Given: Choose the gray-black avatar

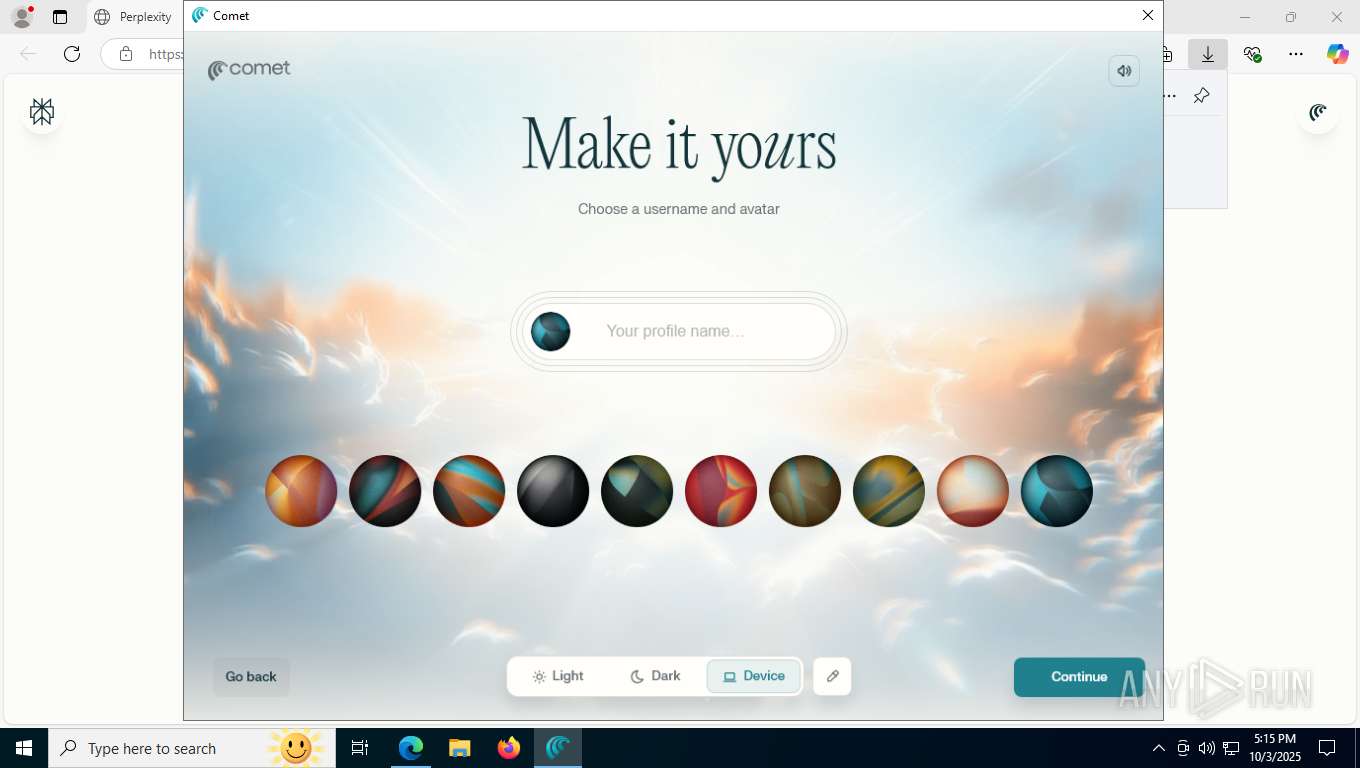Looking at the screenshot, I should coord(553,491).
